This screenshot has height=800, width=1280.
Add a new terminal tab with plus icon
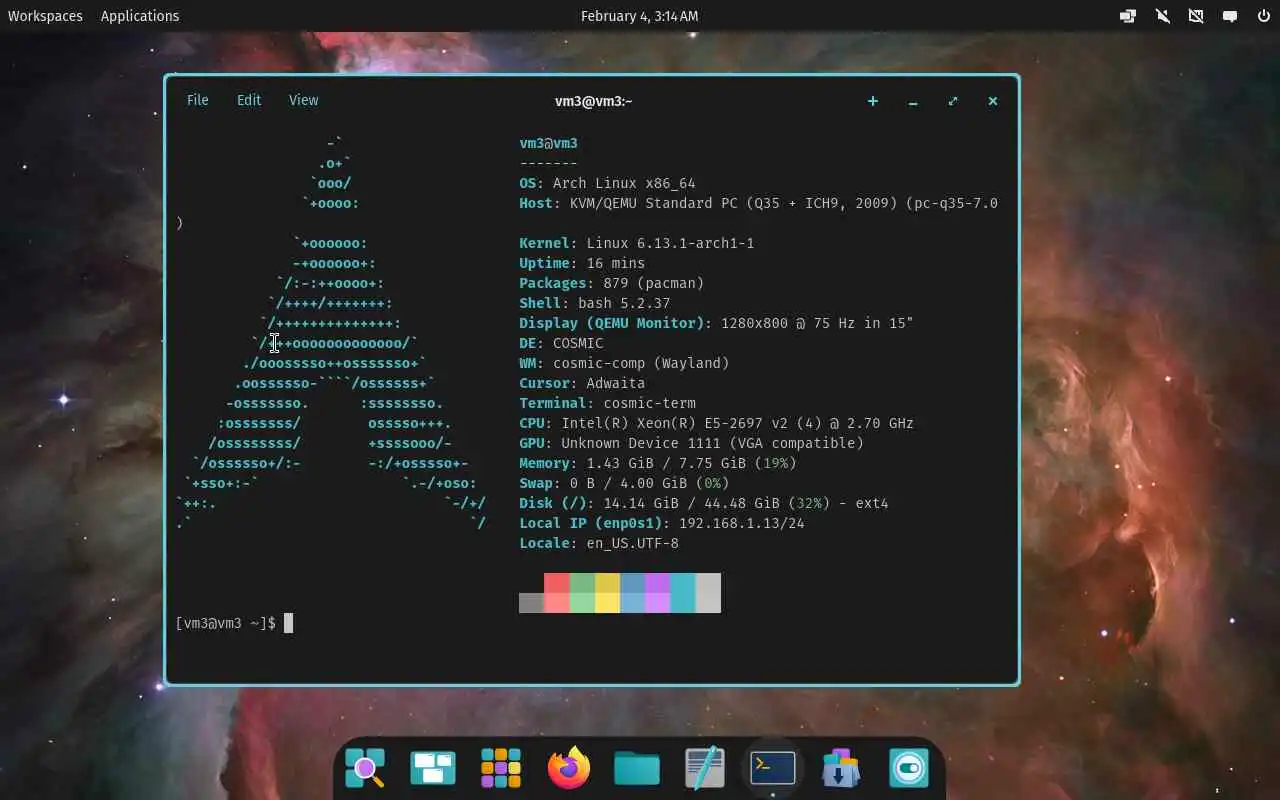873,101
